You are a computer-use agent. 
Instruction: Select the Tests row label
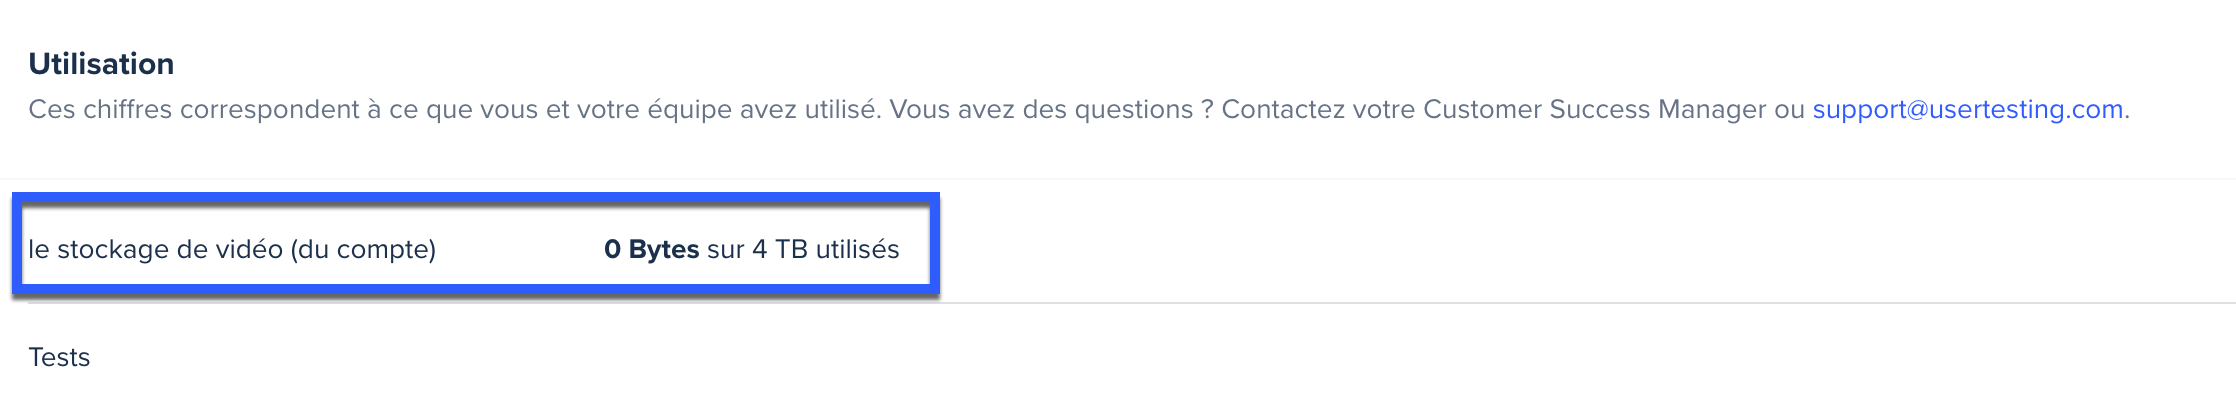coord(59,357)
